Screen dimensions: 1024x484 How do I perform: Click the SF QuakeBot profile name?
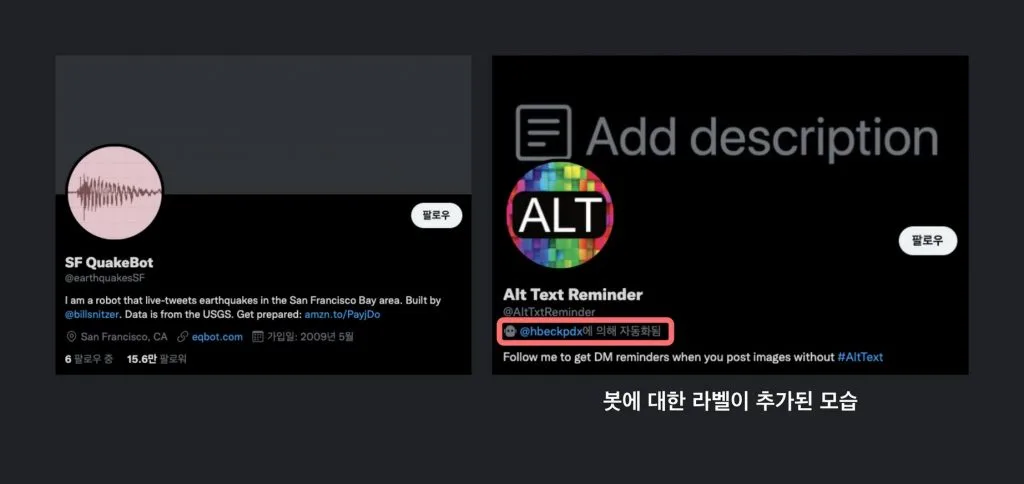(109, 263)
